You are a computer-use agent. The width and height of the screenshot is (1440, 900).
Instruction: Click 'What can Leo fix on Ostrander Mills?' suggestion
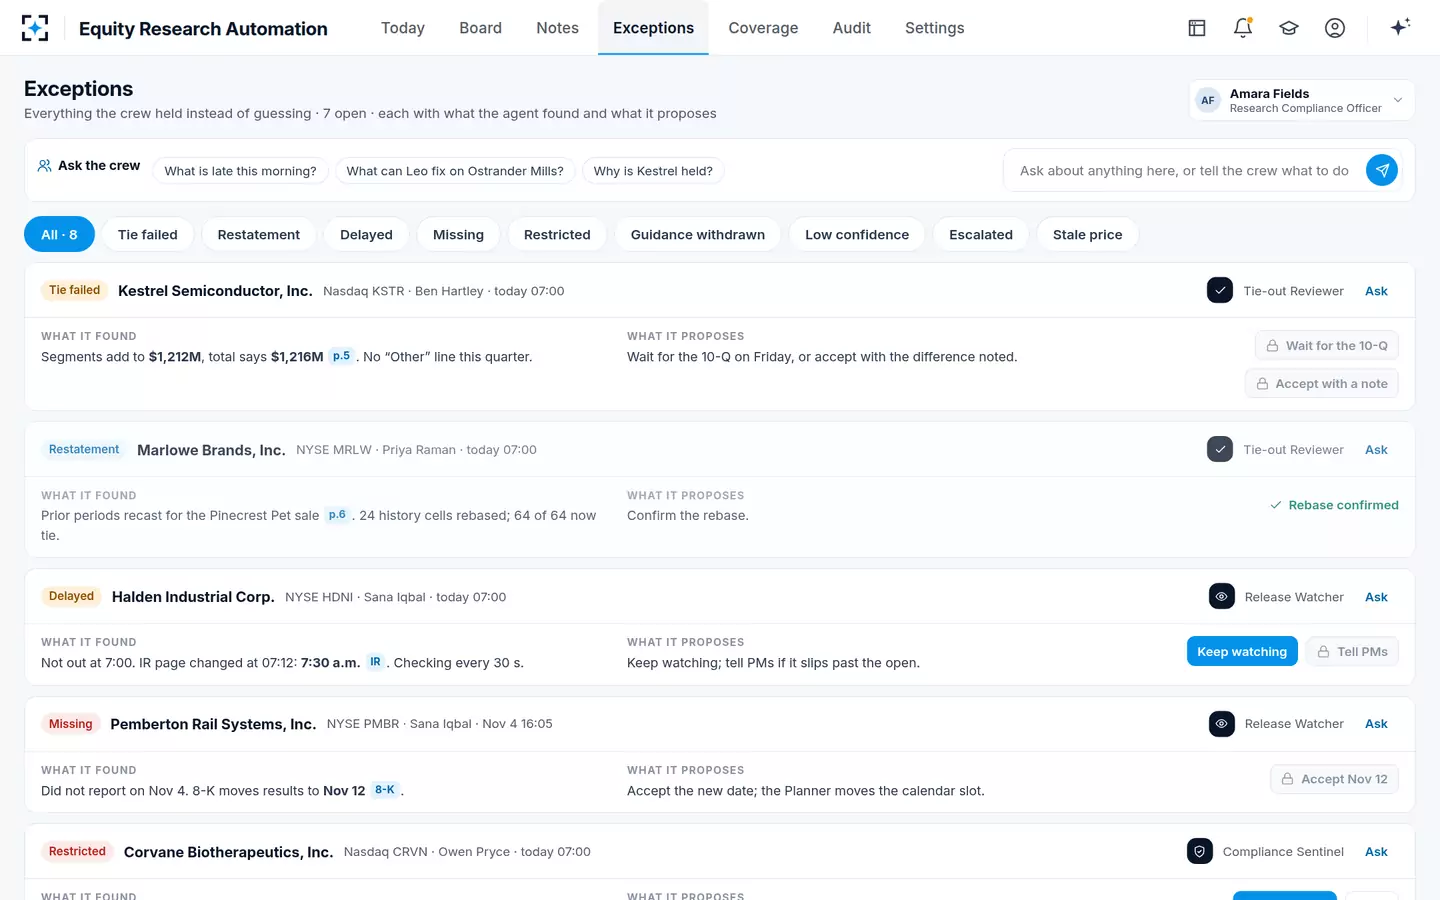(455, 171)
